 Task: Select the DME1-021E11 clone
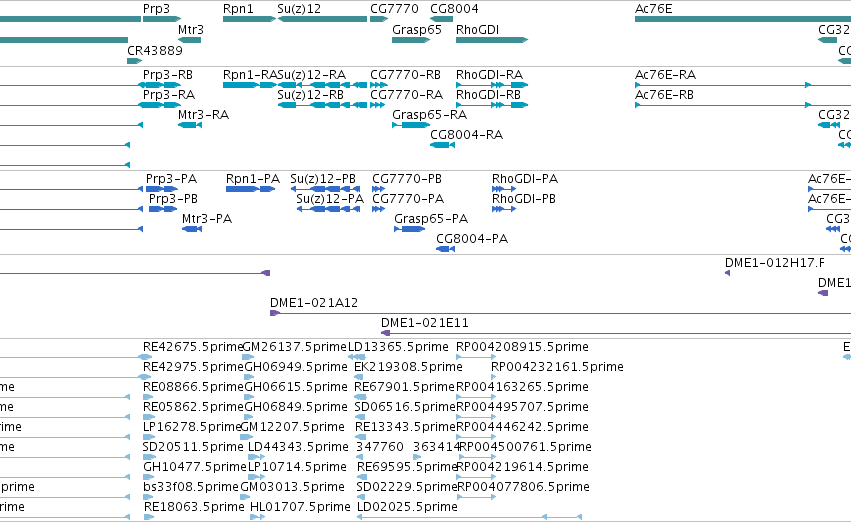[x=616, y=333]
